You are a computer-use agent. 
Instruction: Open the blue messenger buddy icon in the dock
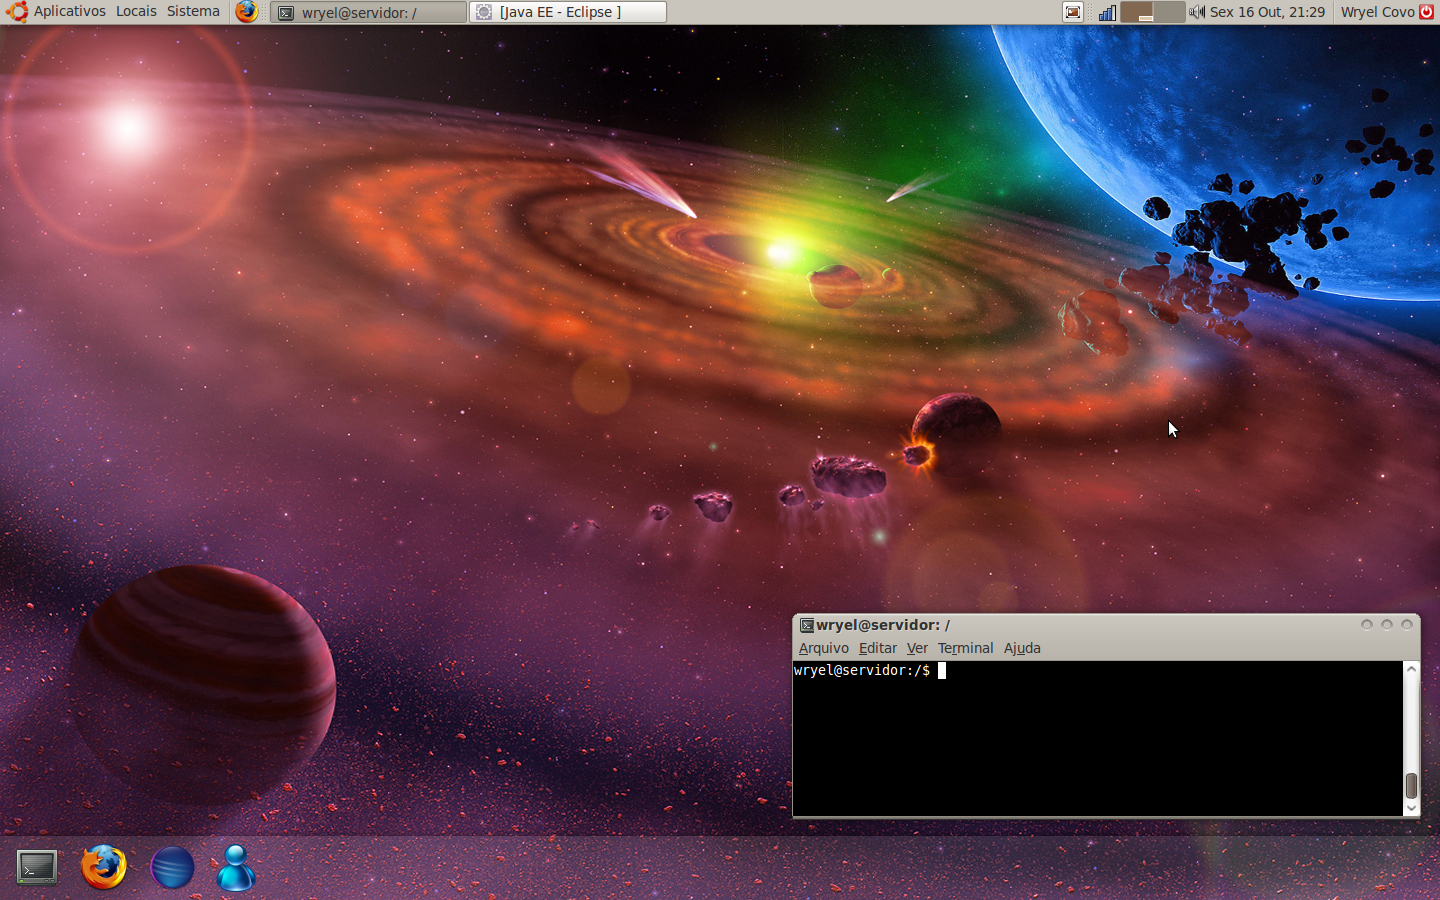click(x=236, y=867)
